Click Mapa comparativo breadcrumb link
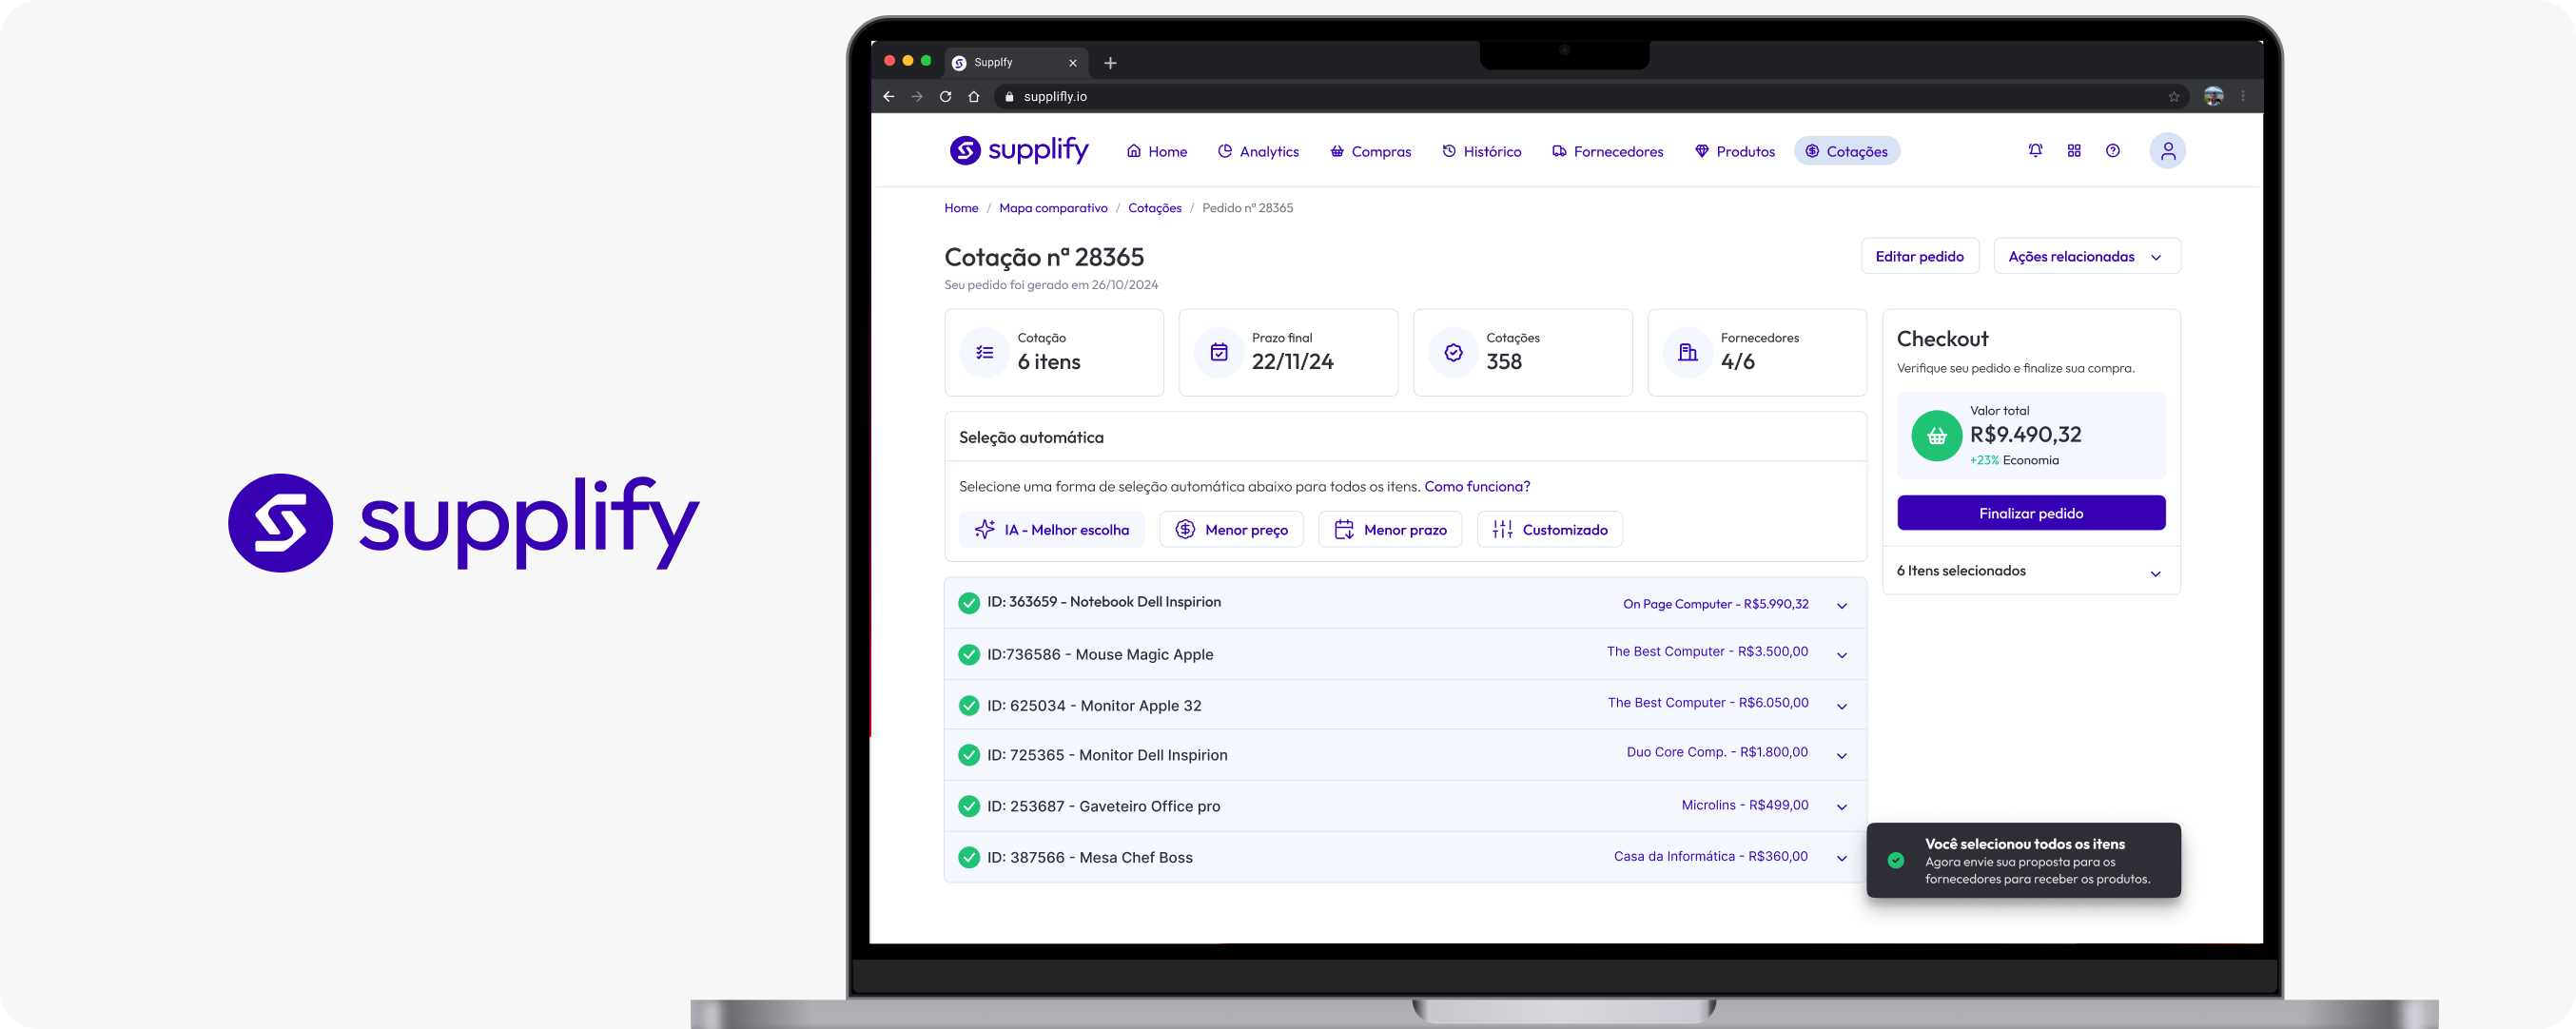The width and height of the screenshot is (2576, 1029). 1052,208
